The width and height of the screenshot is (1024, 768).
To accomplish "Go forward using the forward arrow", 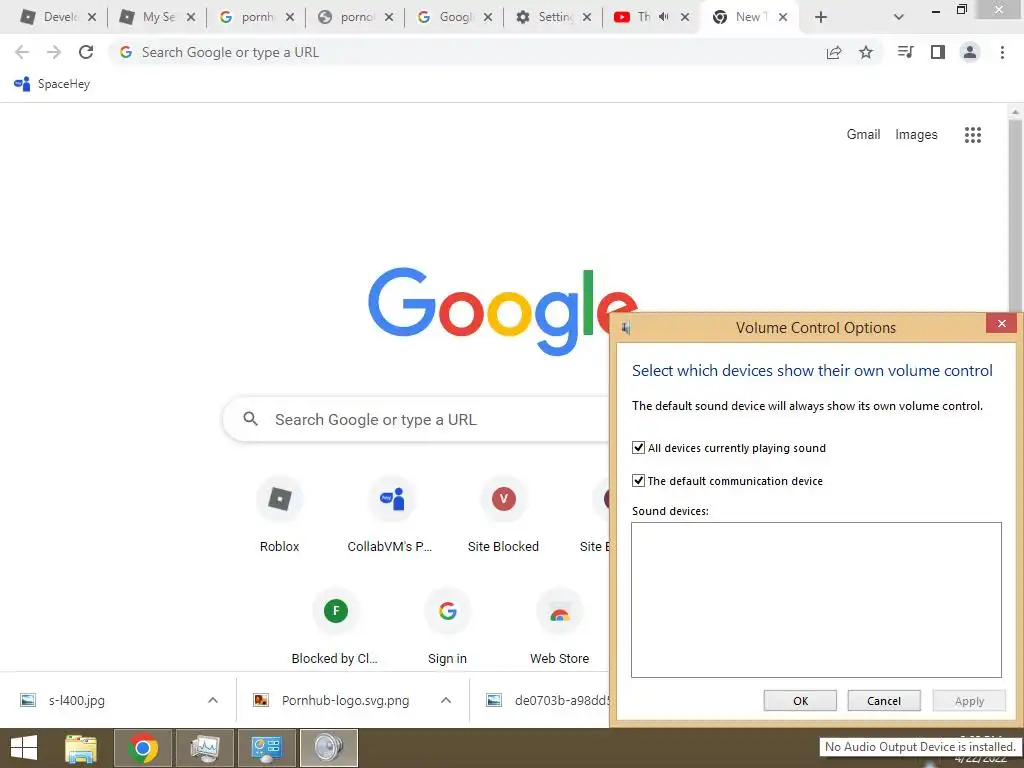I will [x=54, y=52].
